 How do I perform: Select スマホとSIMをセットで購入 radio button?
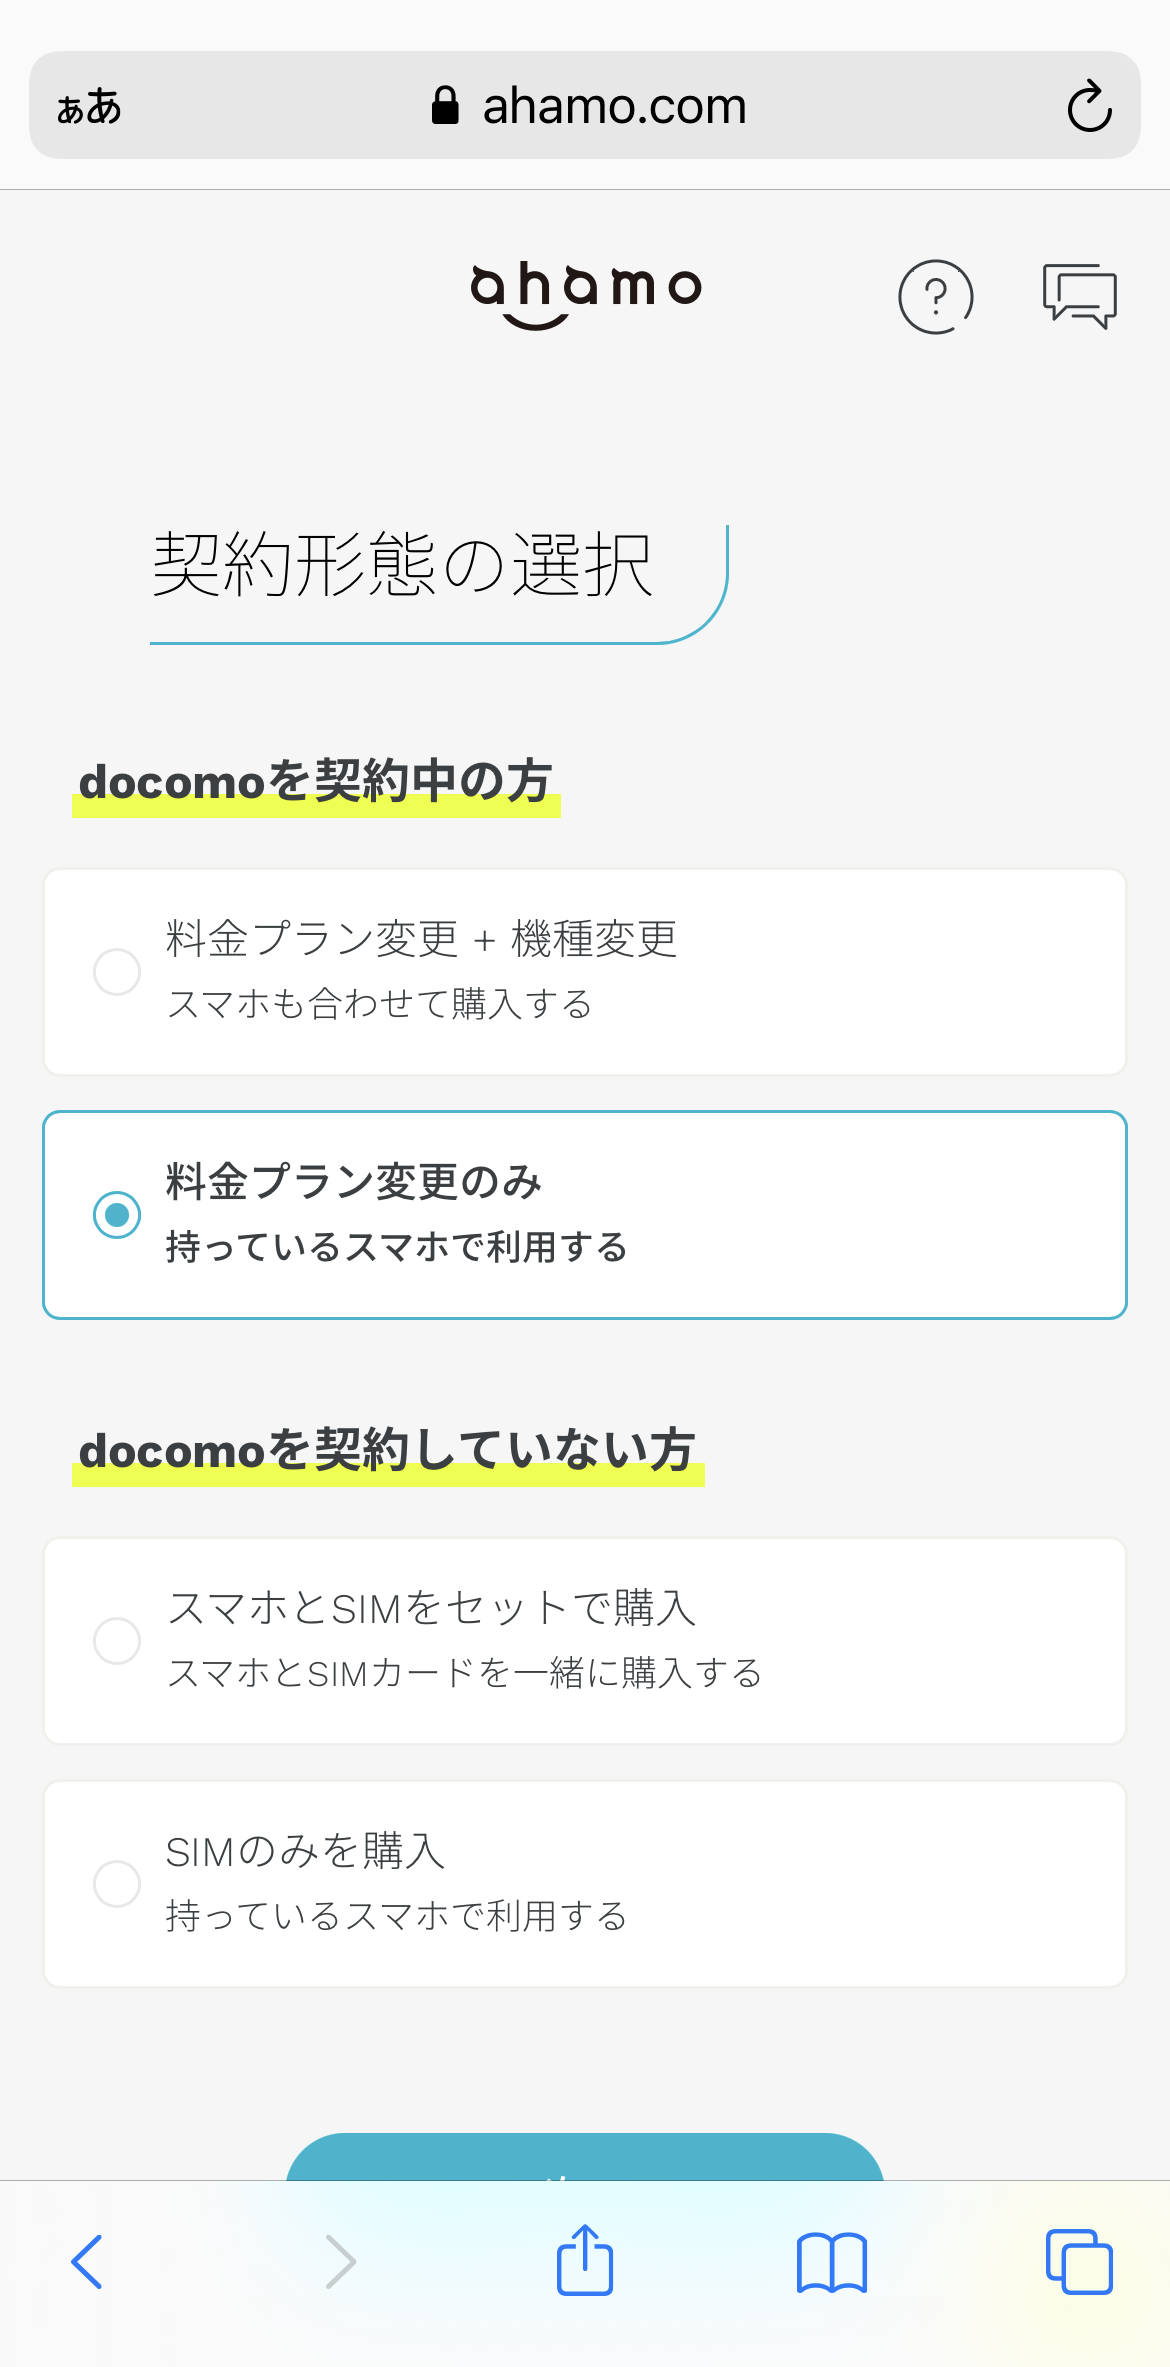(x=117, y=1641)
